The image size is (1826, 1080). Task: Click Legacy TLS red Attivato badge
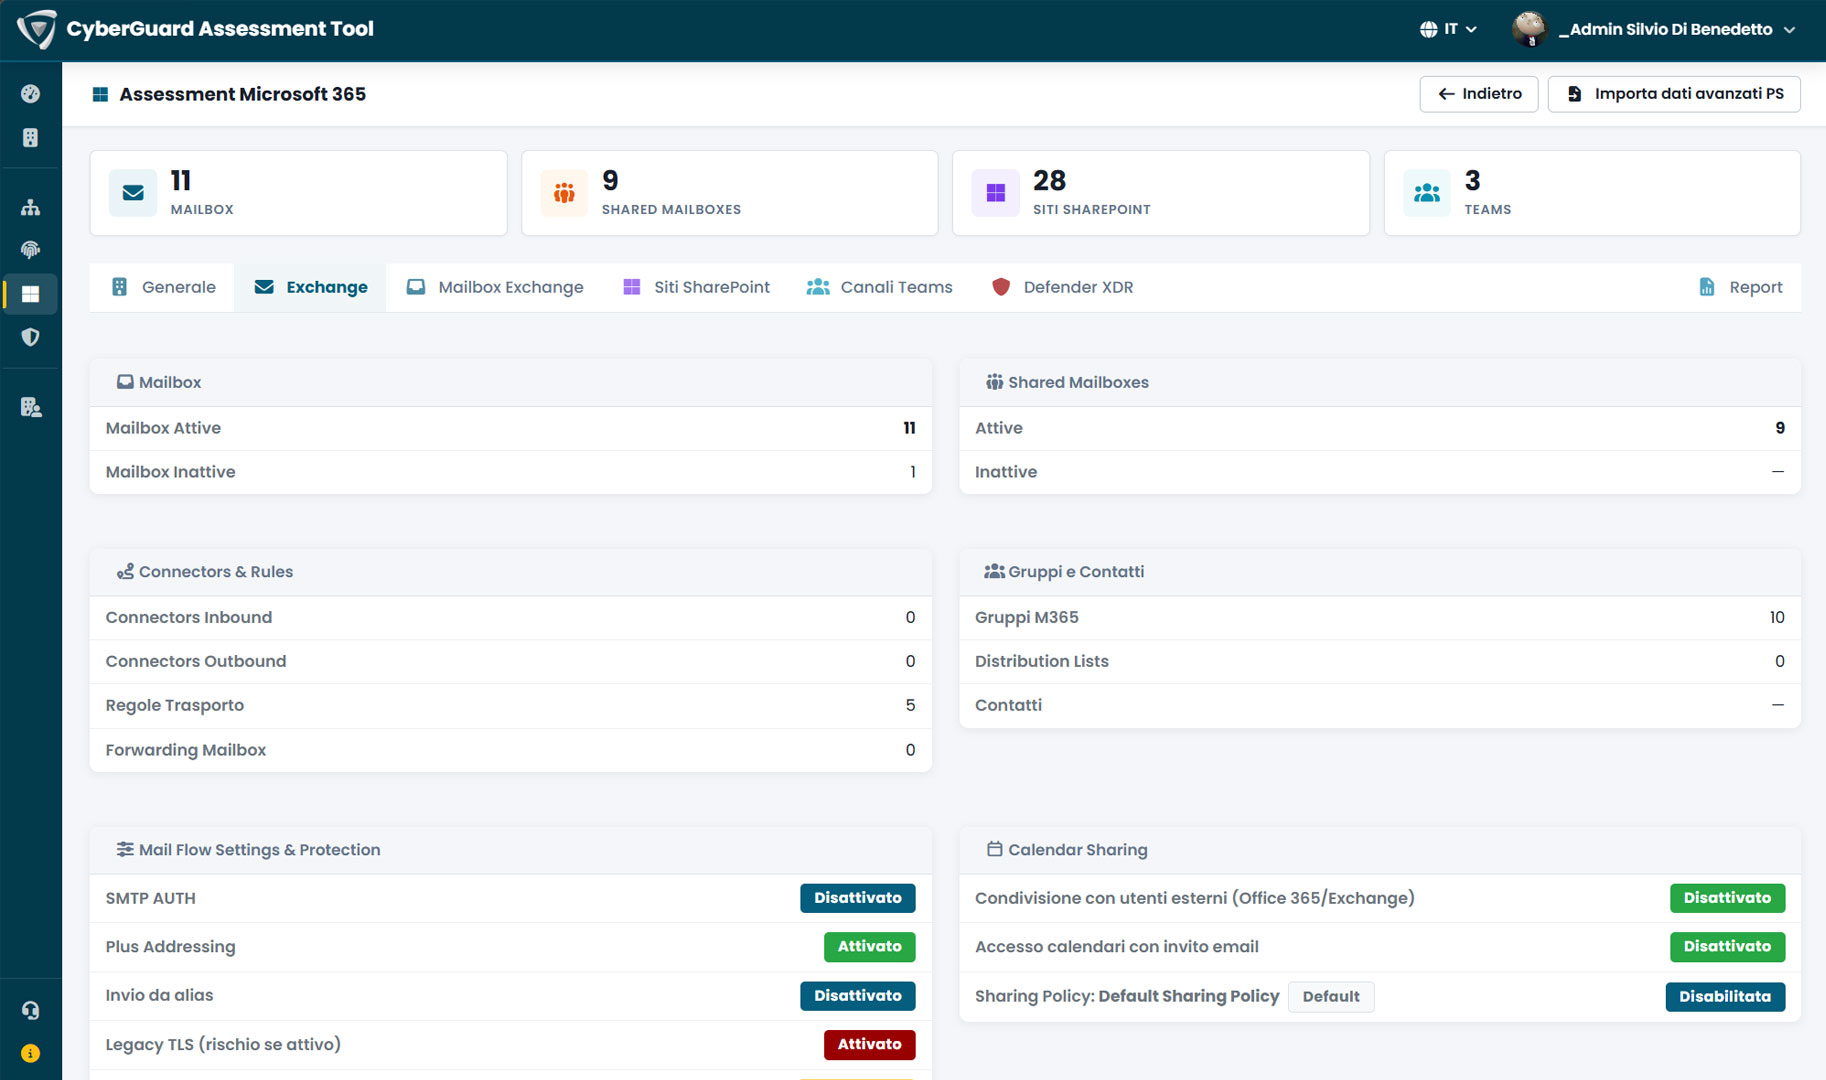pyautogui.click(x=870, y=1044)
